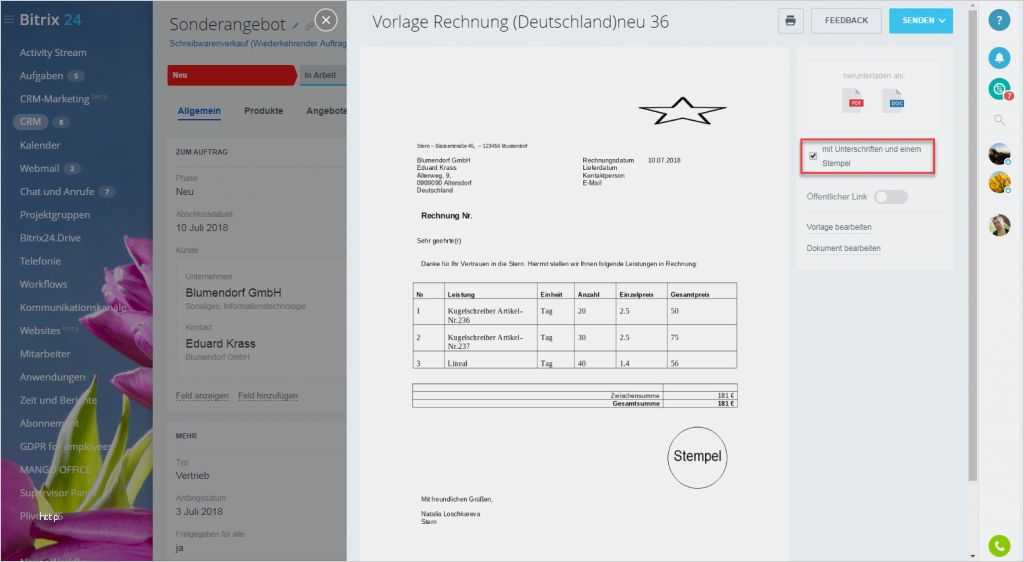Enable the Öffentlicher Link switch

tap(891, 196)
